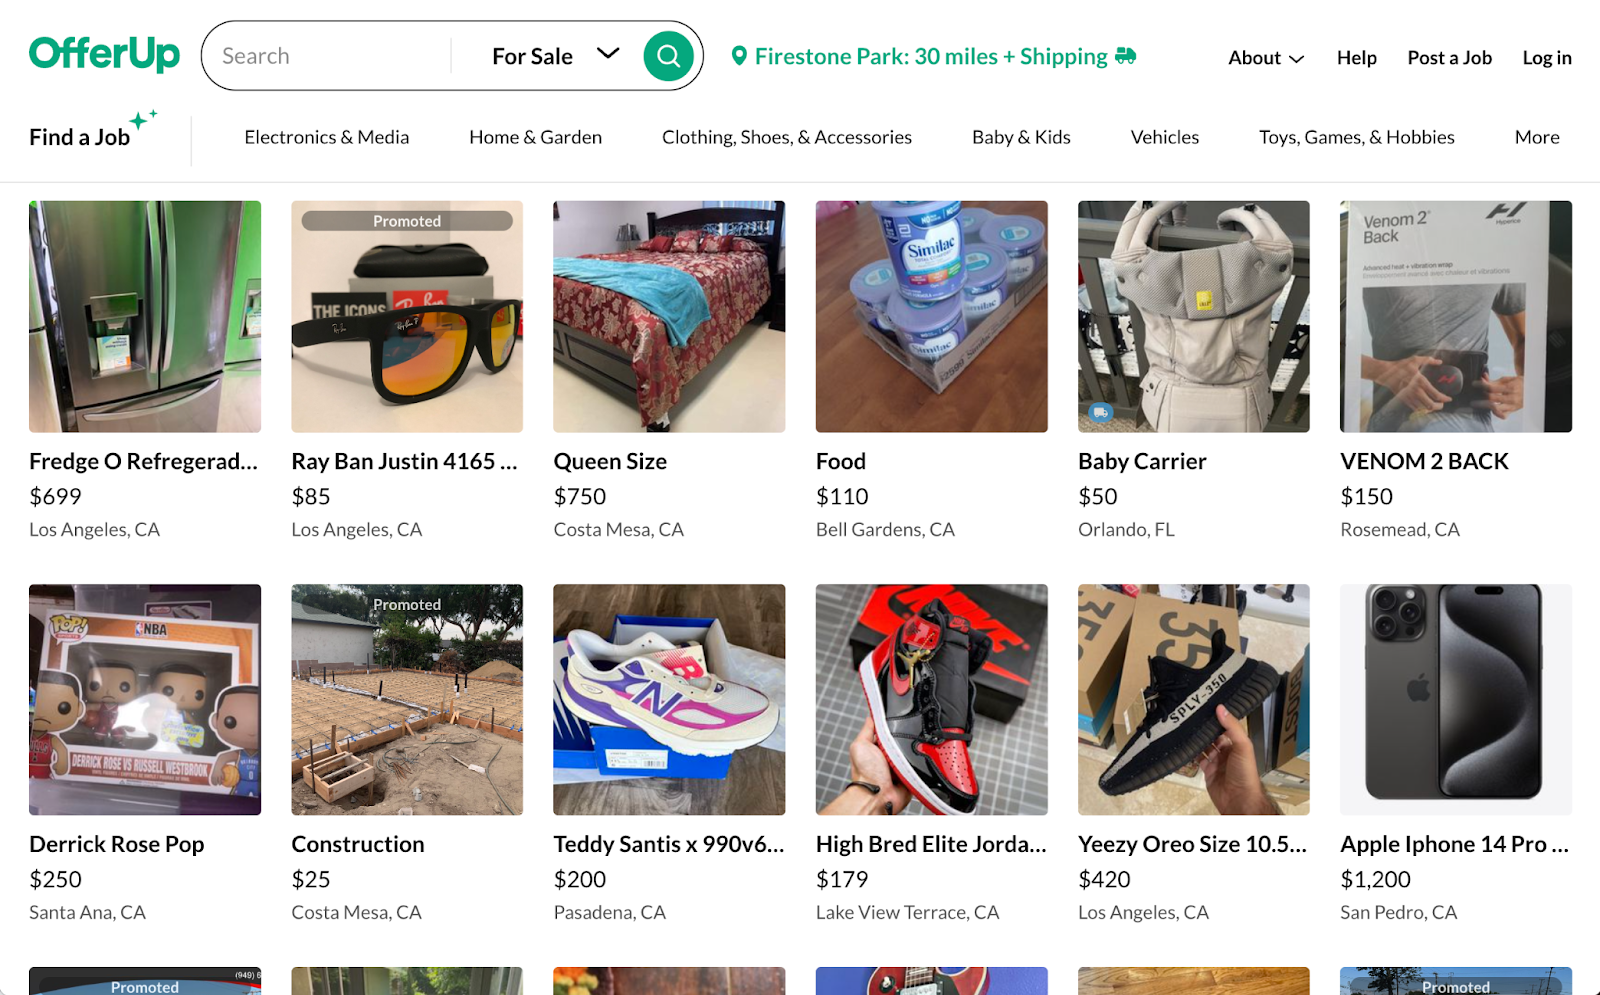Click the green search magnifier button
Screen dimensions: 1600x995
(668, 56)
